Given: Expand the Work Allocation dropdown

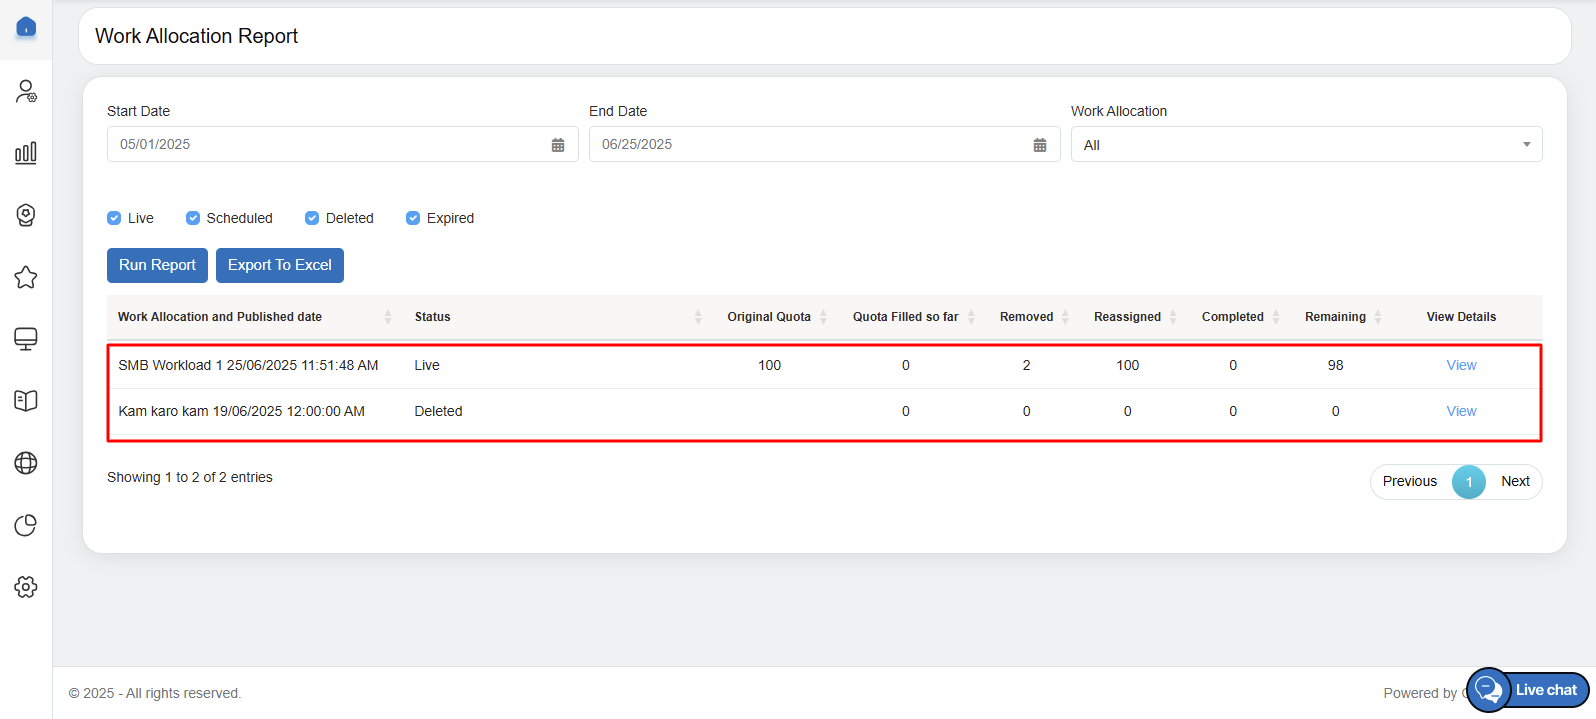Looking at the screenshot, I should coord(1306,145).
